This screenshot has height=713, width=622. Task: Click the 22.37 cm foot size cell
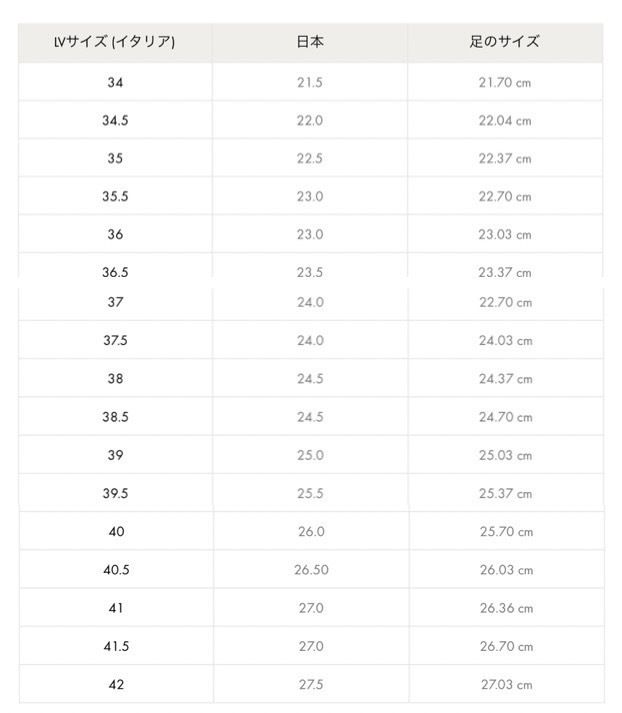pyautogui.click(x=505, y=159)
